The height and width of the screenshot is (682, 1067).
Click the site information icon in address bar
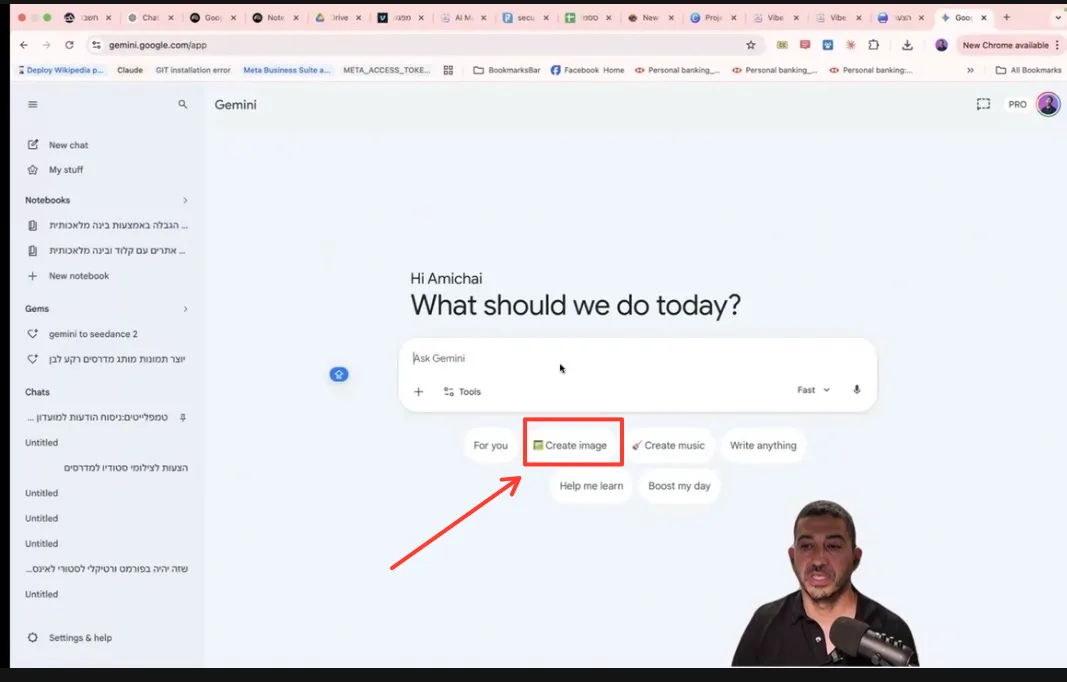(x=96, y=45)
